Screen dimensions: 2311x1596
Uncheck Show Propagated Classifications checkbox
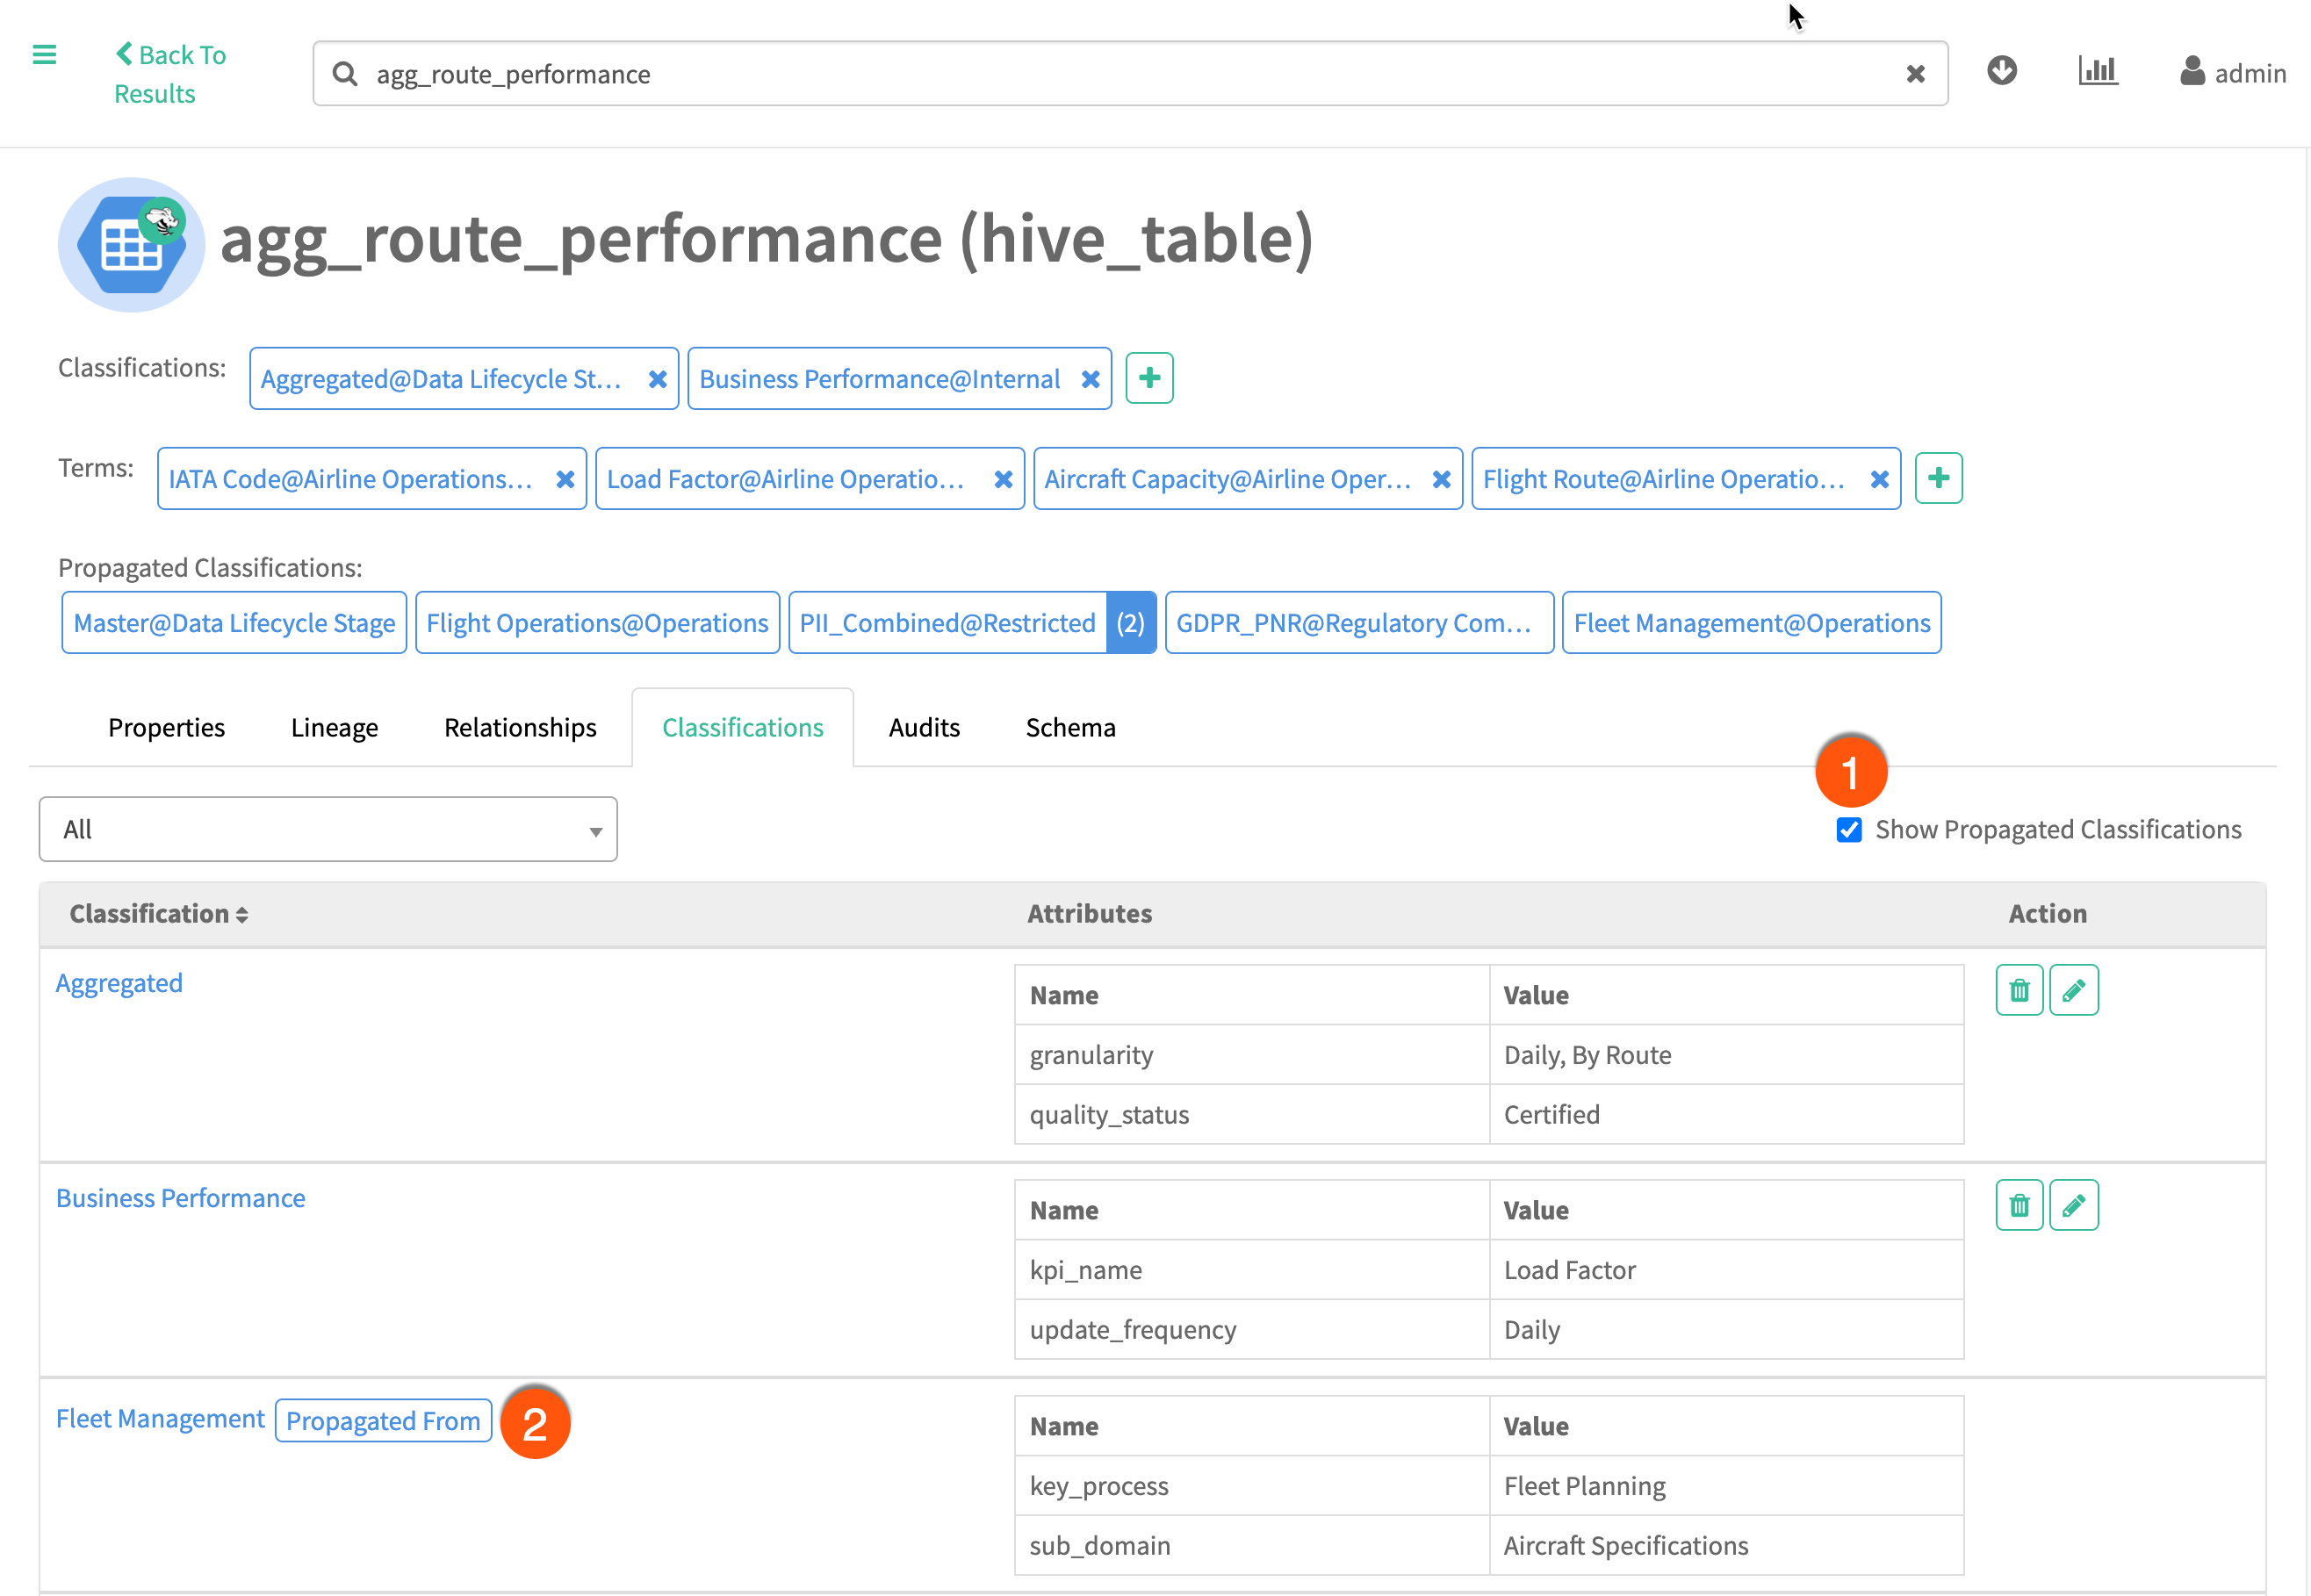(x=1849, y=830)
